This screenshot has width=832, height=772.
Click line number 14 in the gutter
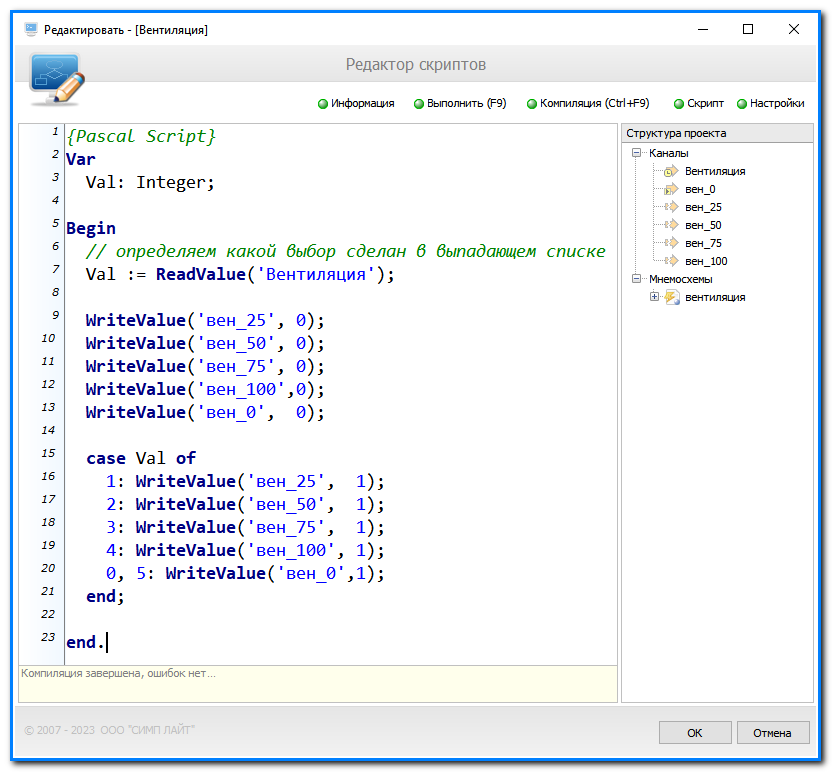48,430
